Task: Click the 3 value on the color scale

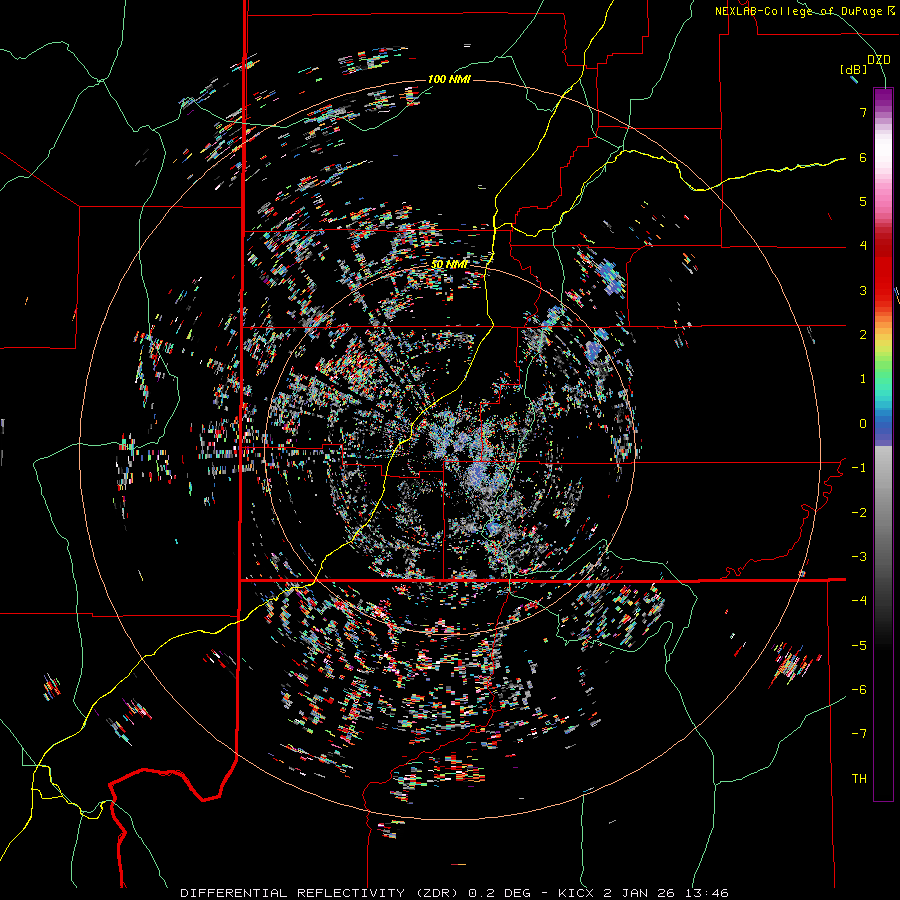Action: [863, 290]
